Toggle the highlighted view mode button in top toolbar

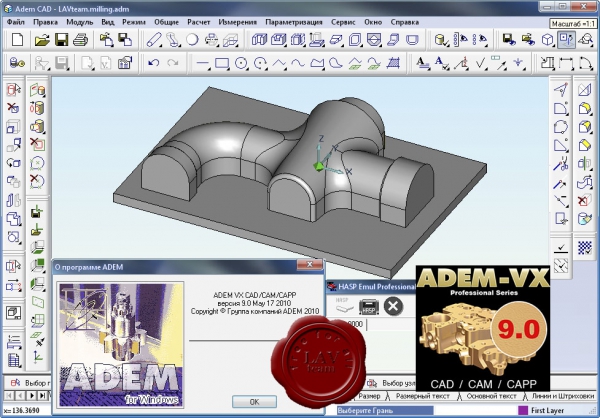[x=566, y=40]
